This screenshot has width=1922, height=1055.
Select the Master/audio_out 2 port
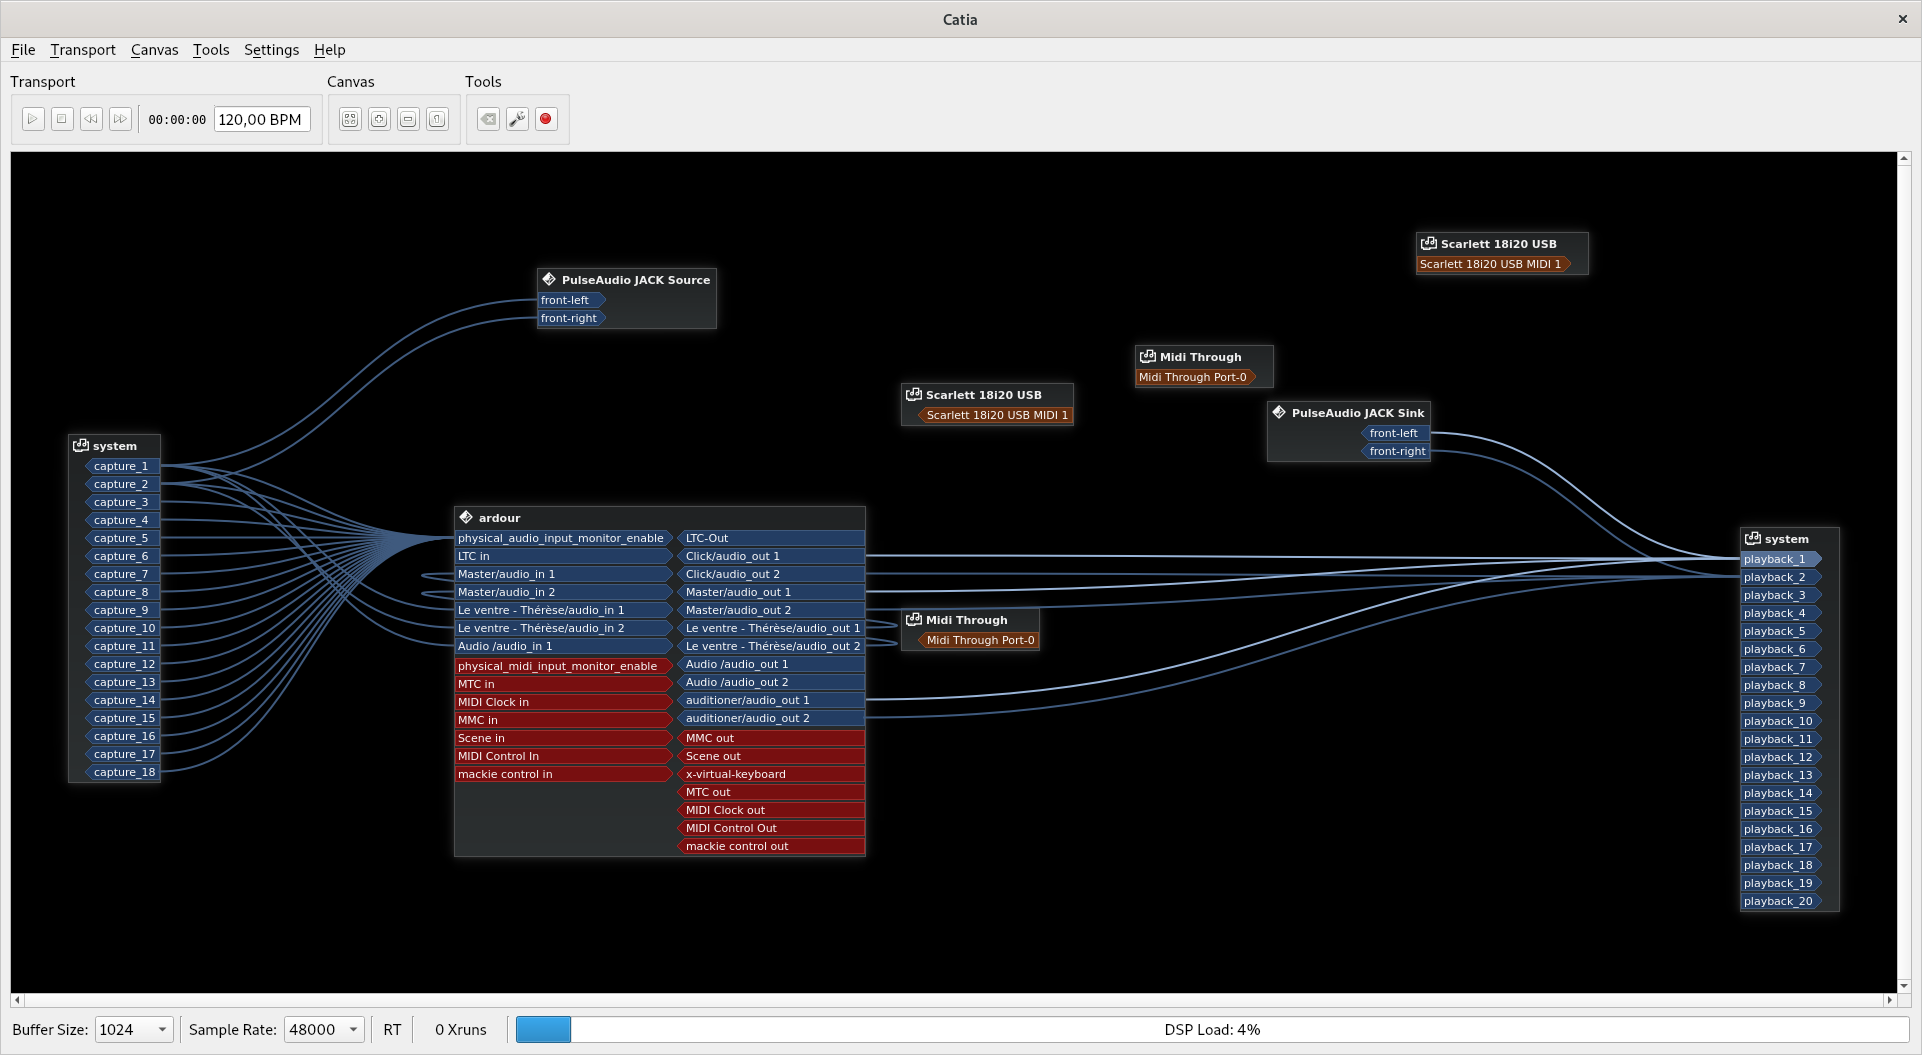tap(771, 610)
